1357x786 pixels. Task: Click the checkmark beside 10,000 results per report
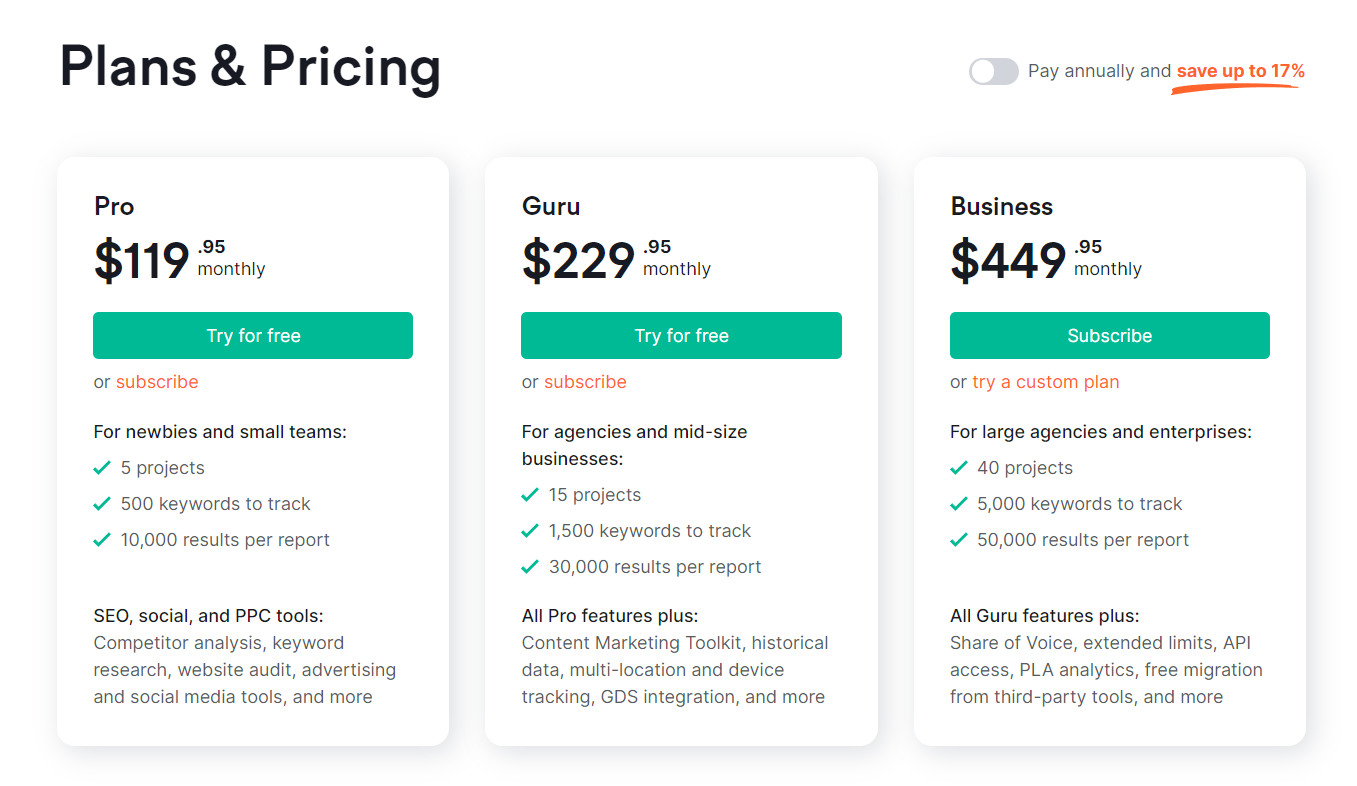coord(102,540)
